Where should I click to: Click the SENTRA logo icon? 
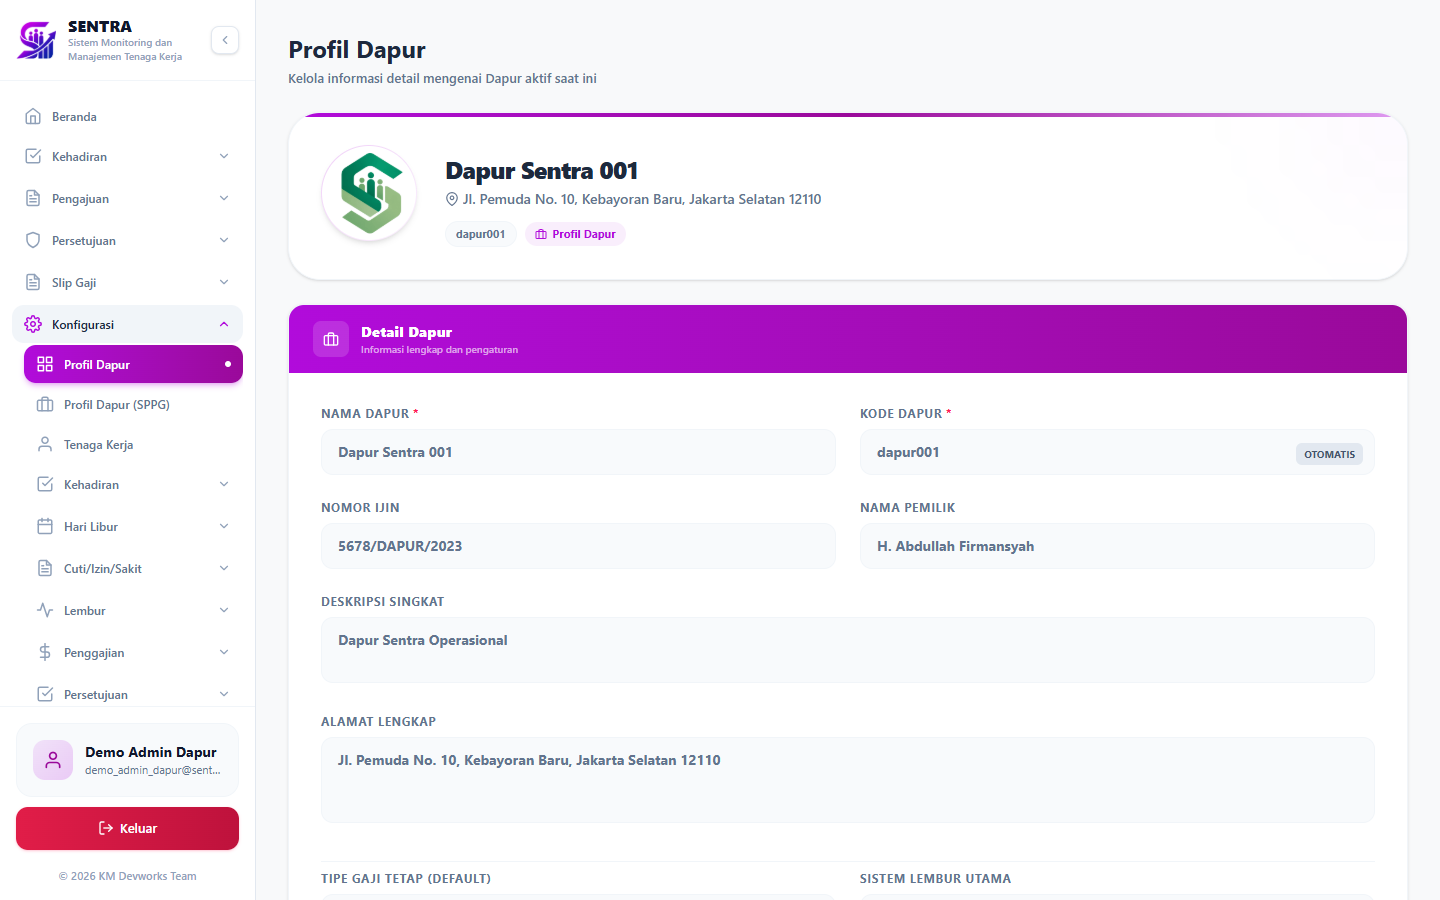pyautogui.click(x=37, y=40)
